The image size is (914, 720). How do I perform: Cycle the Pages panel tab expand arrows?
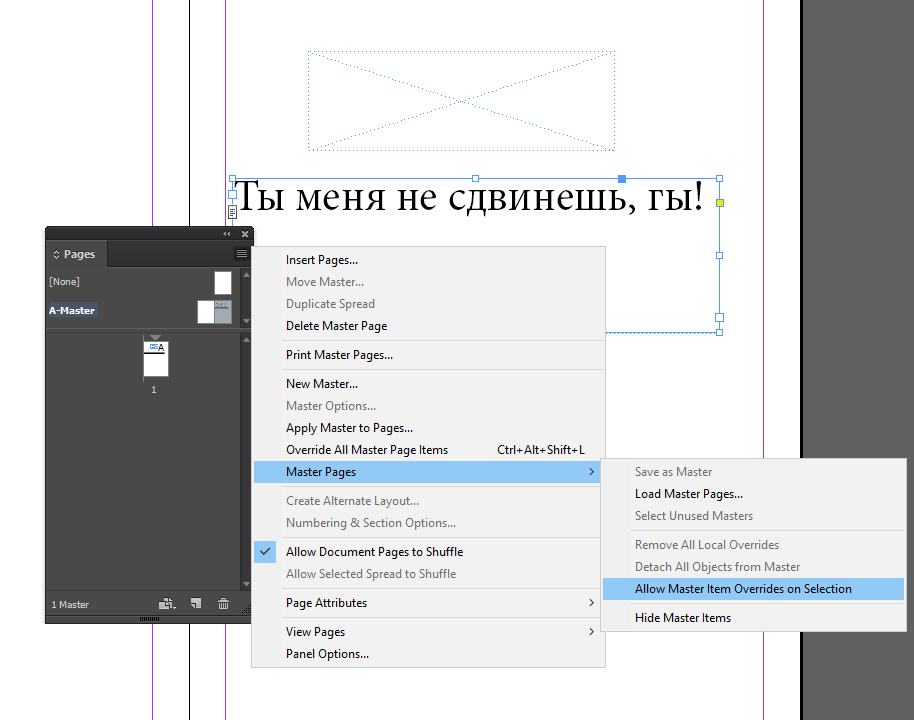tap(57, 254)
